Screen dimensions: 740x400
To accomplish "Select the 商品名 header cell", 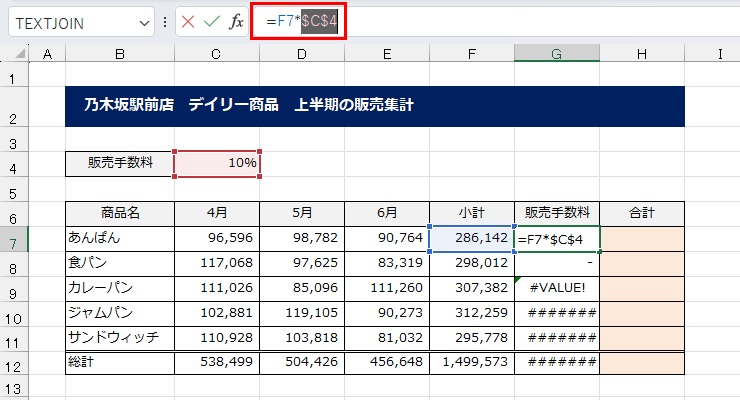I will tap(119, 213).
